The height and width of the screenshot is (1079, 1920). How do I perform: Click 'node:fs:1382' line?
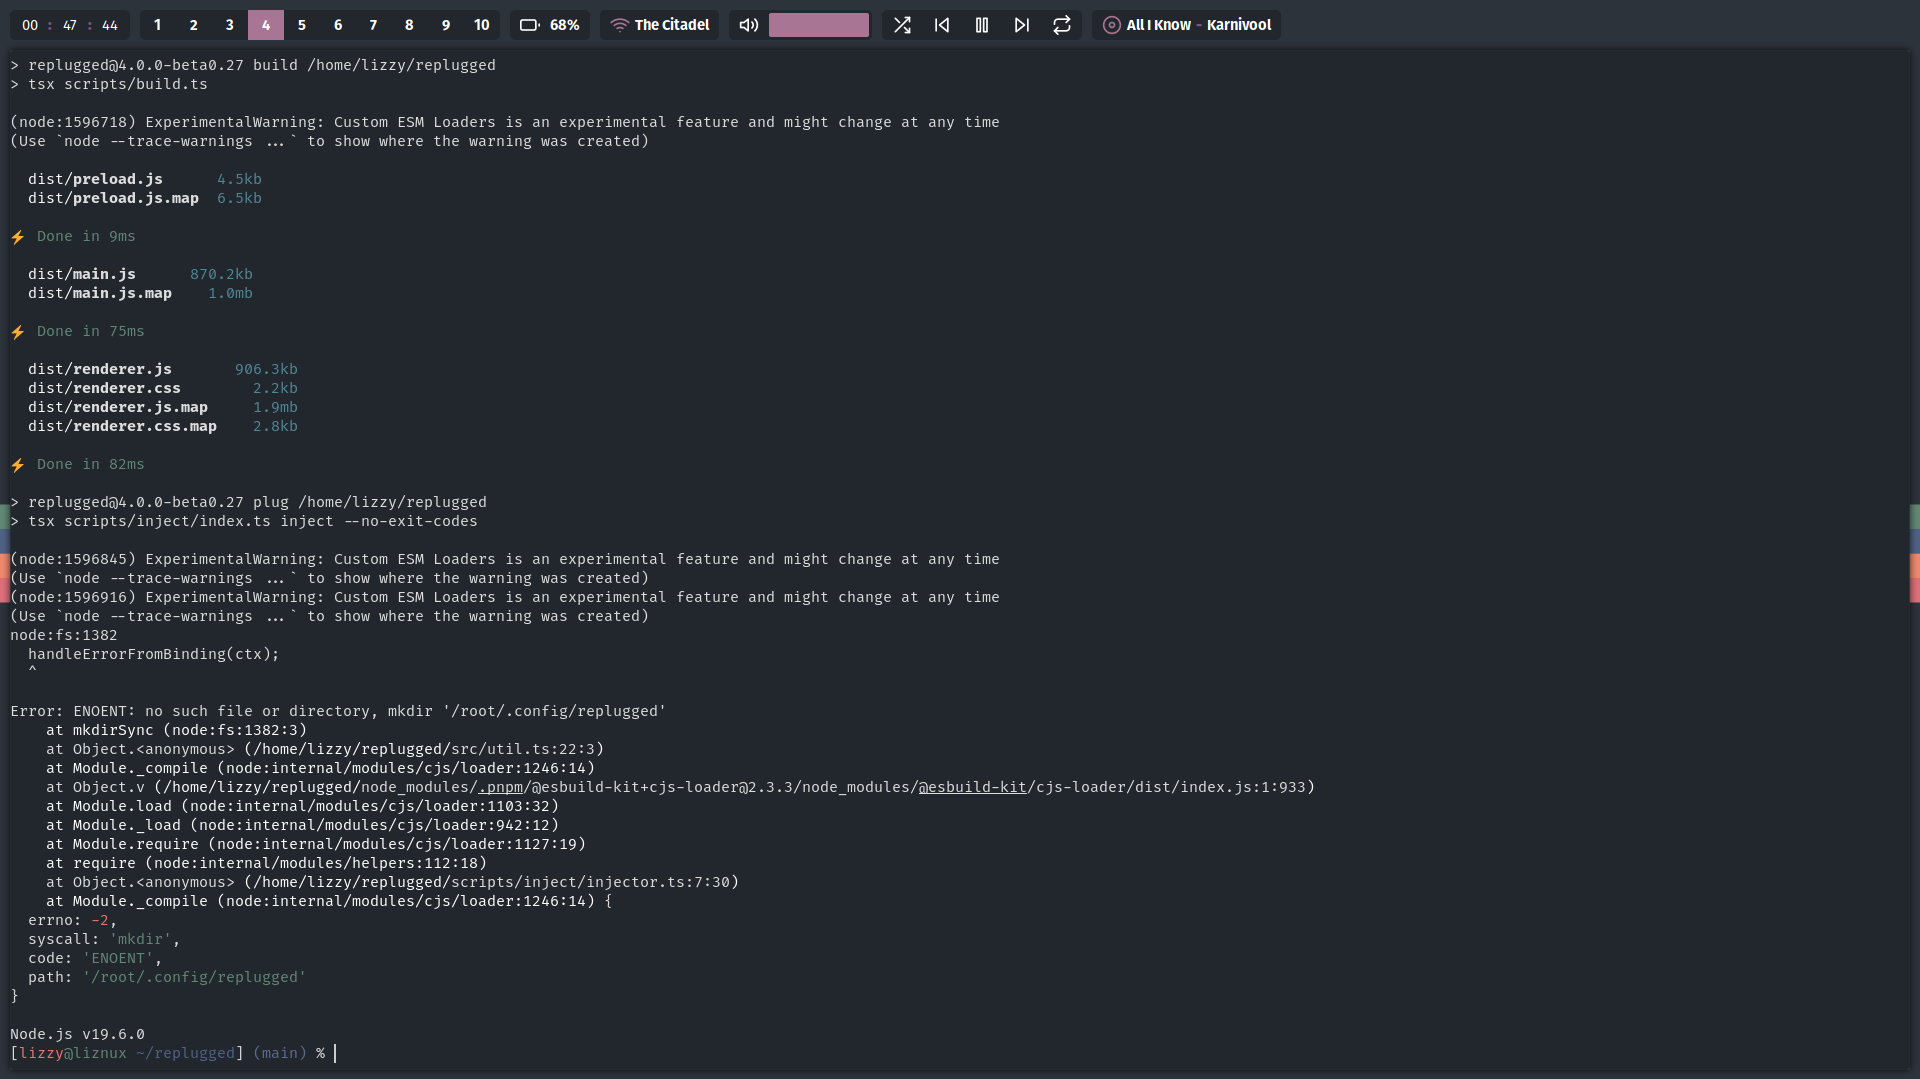point(63,635)
